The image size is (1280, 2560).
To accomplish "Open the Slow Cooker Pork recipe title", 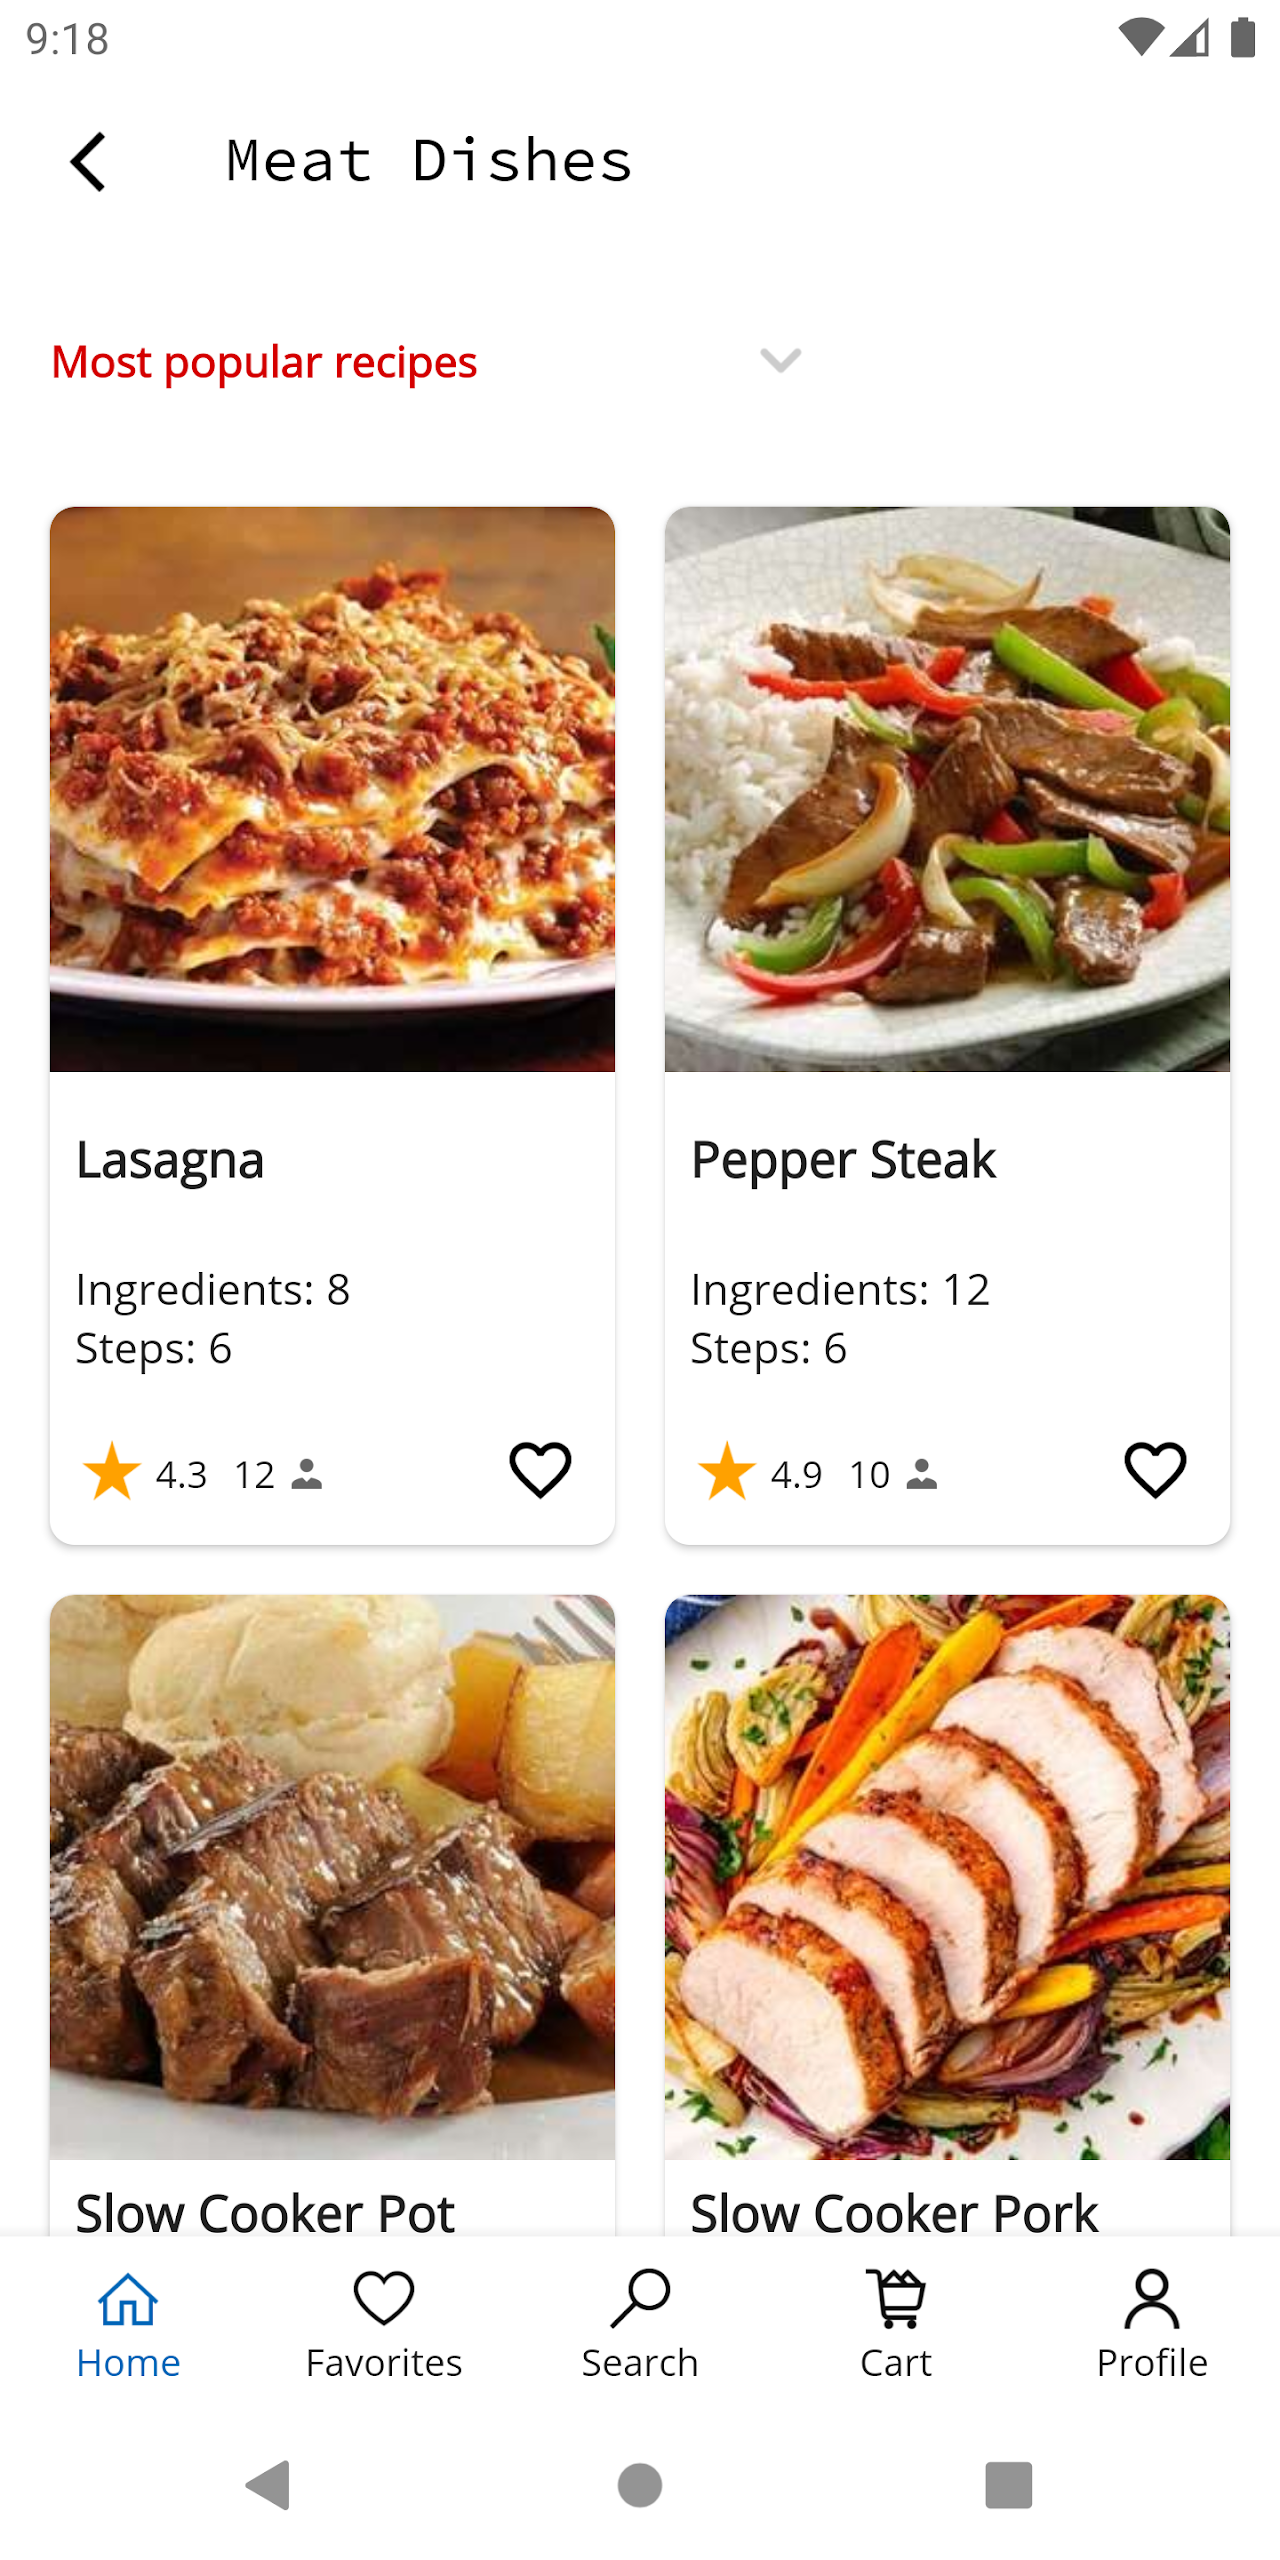I will pos(894,2212).
